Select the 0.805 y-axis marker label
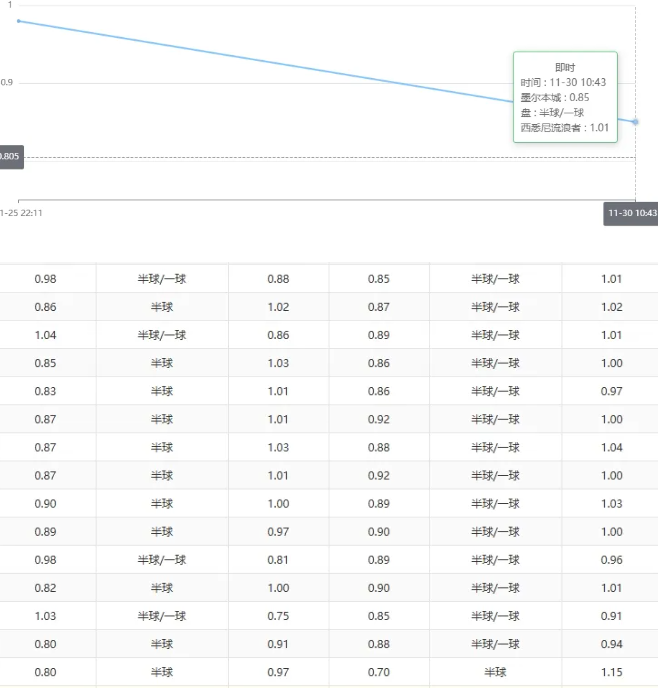Screen dimensions: 658x689 [10, 156]
